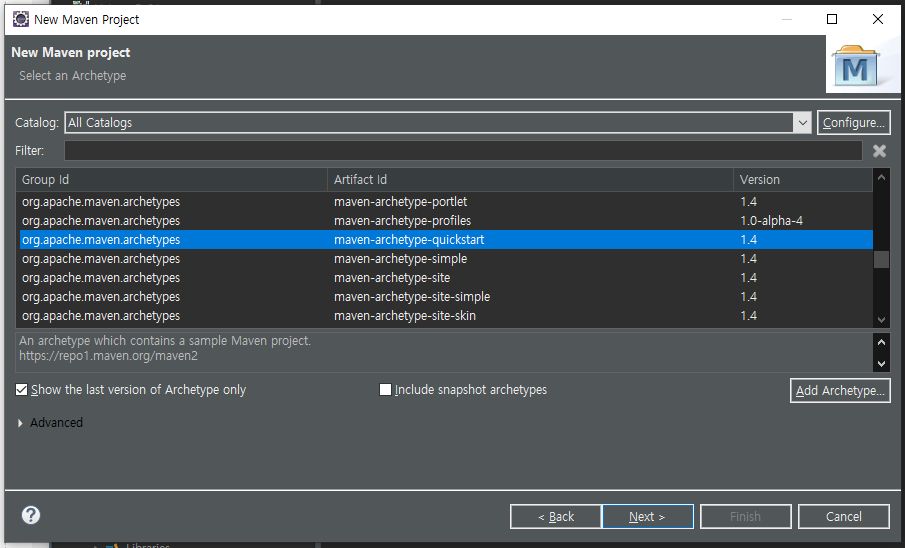Click description box scroll down arrow
905x548 pixels.
881,364
